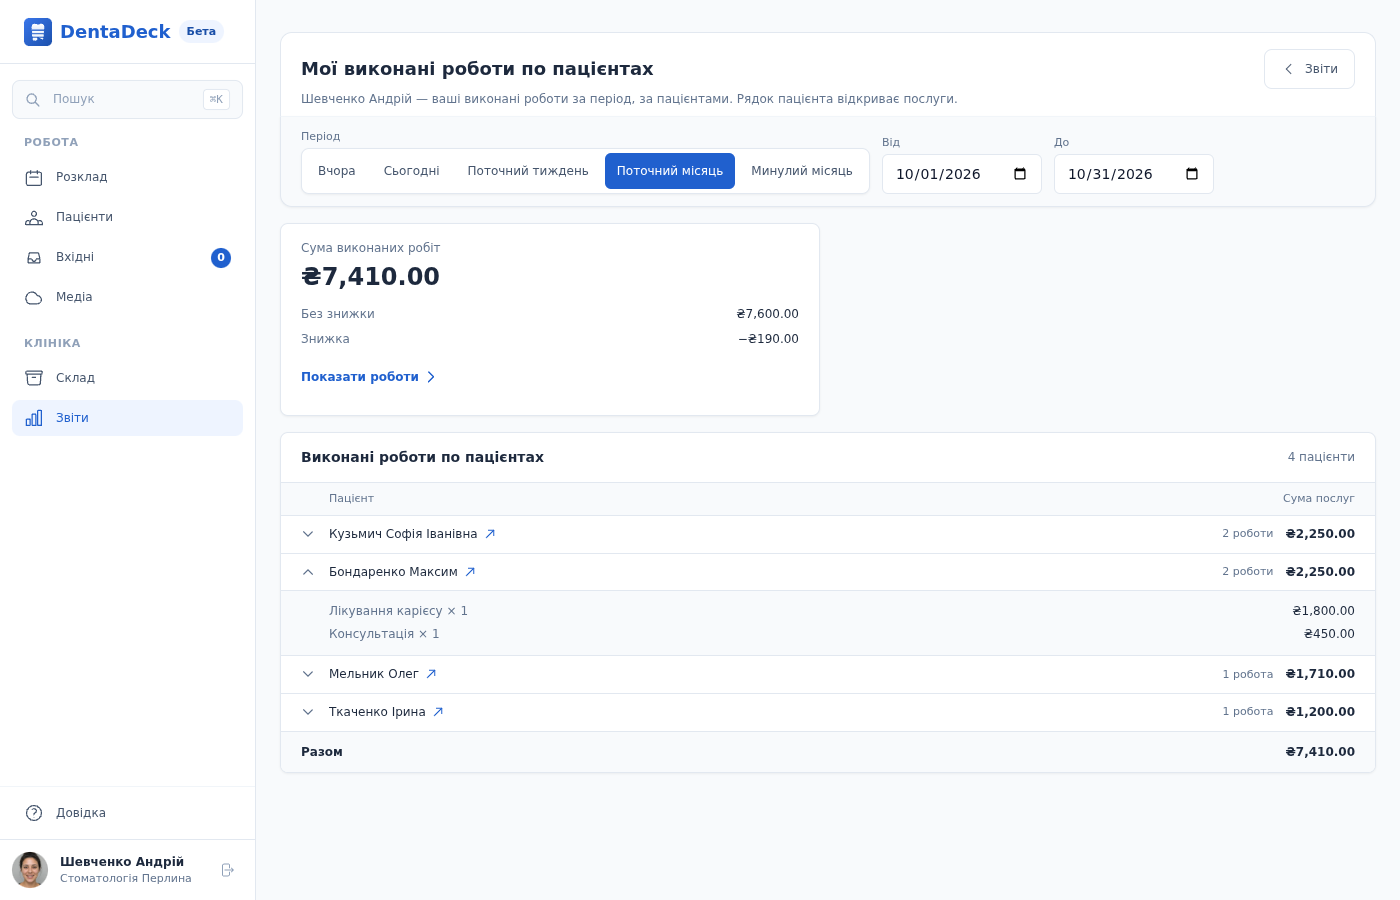Open Медіа cloud icon in sidebar
The width and height of the screenshot is (1400, 900).
[x=34, y=298]
